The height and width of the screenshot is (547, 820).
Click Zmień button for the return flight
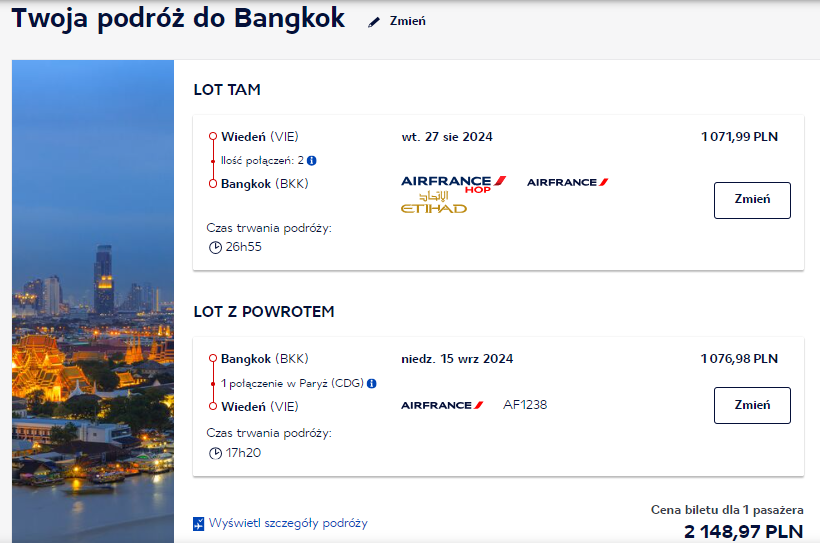(752, 405)
